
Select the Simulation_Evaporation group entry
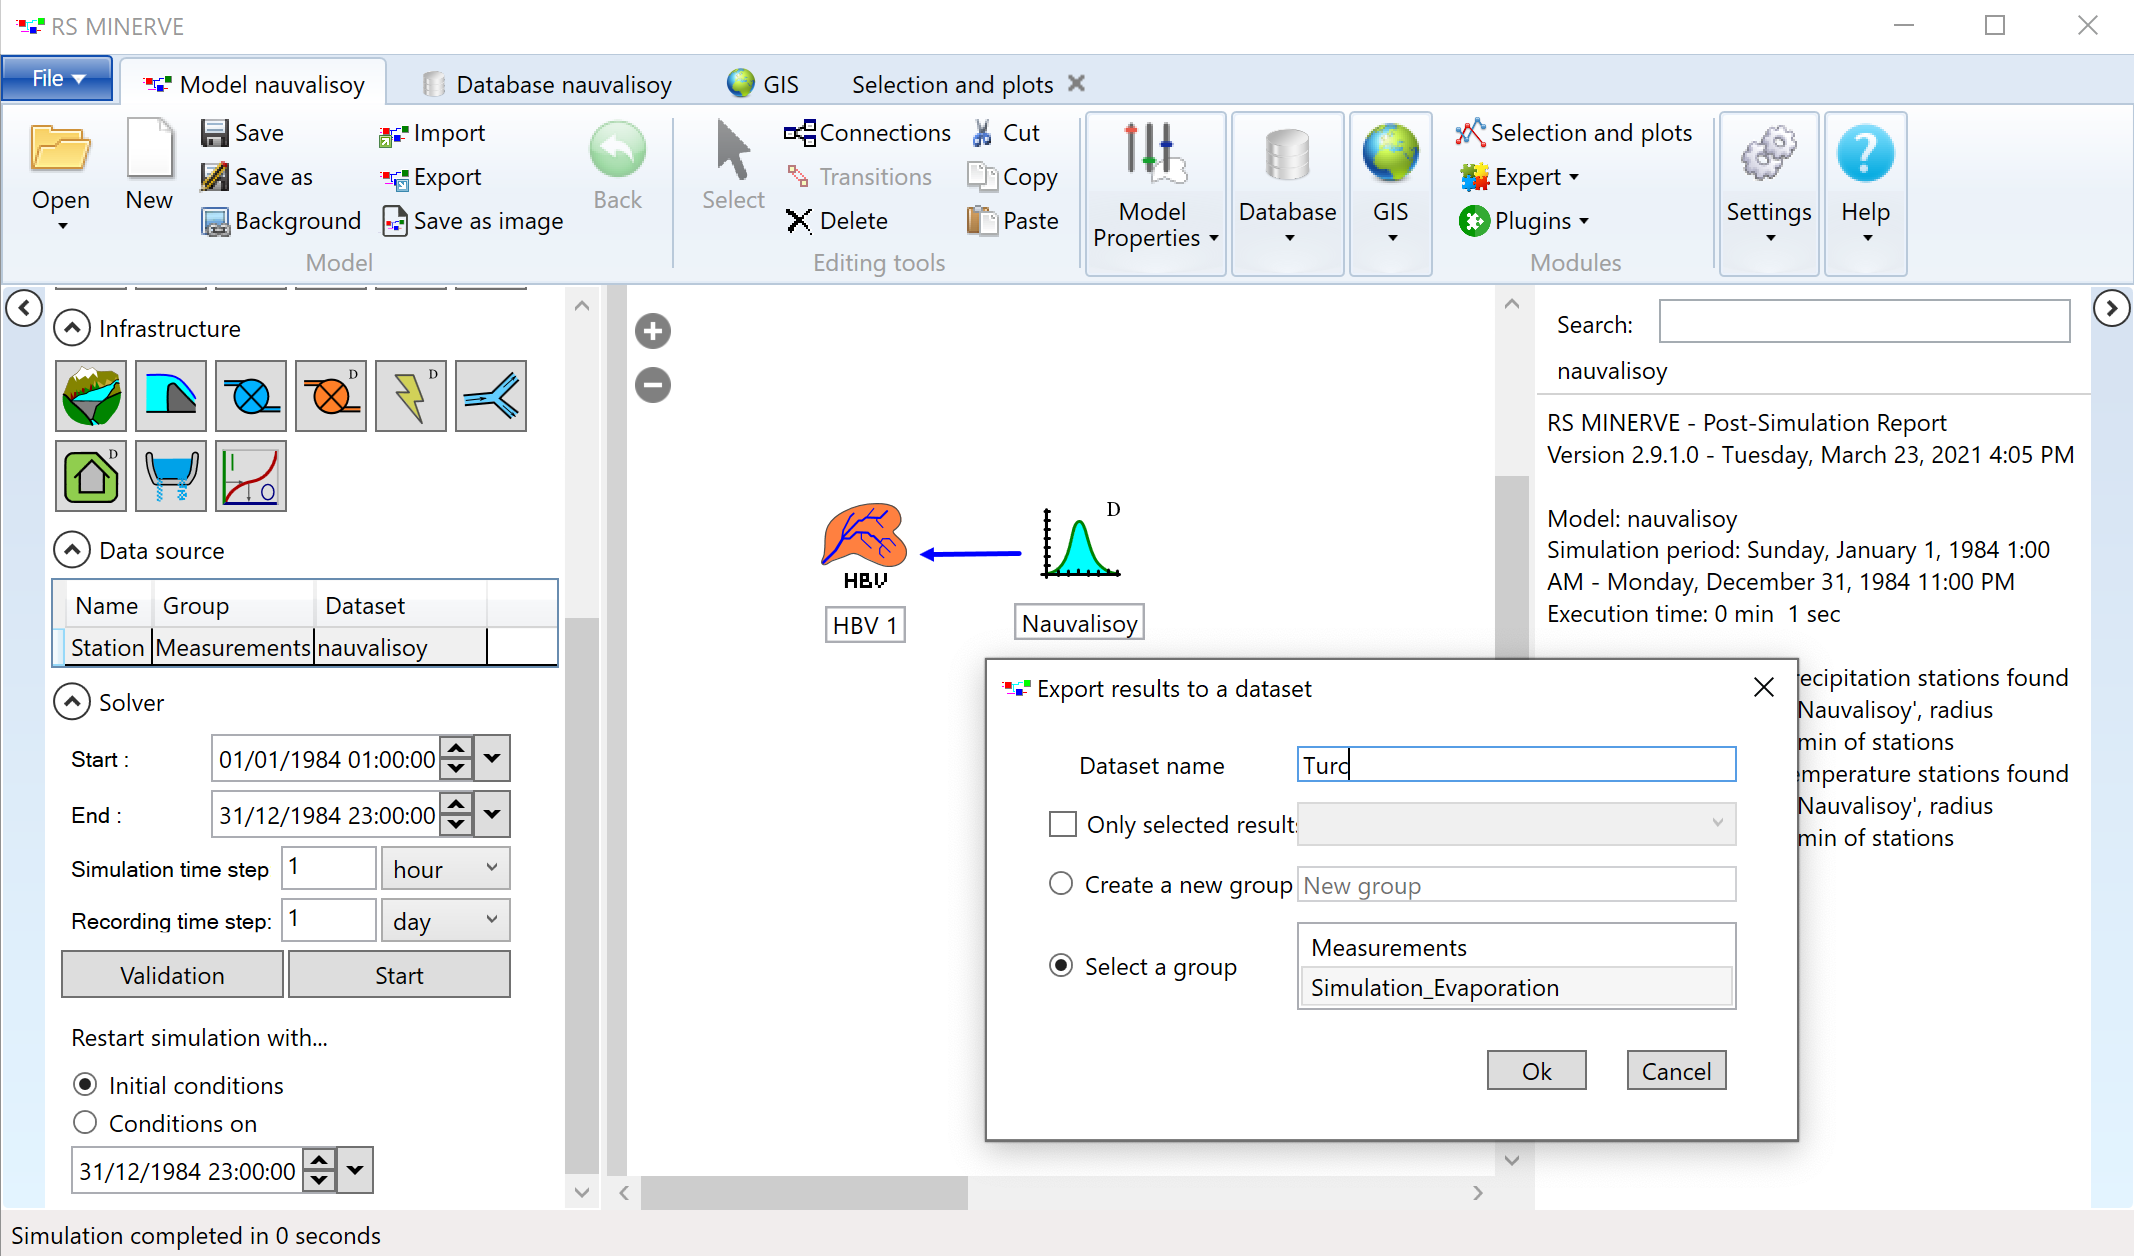tap(1512, 987)
